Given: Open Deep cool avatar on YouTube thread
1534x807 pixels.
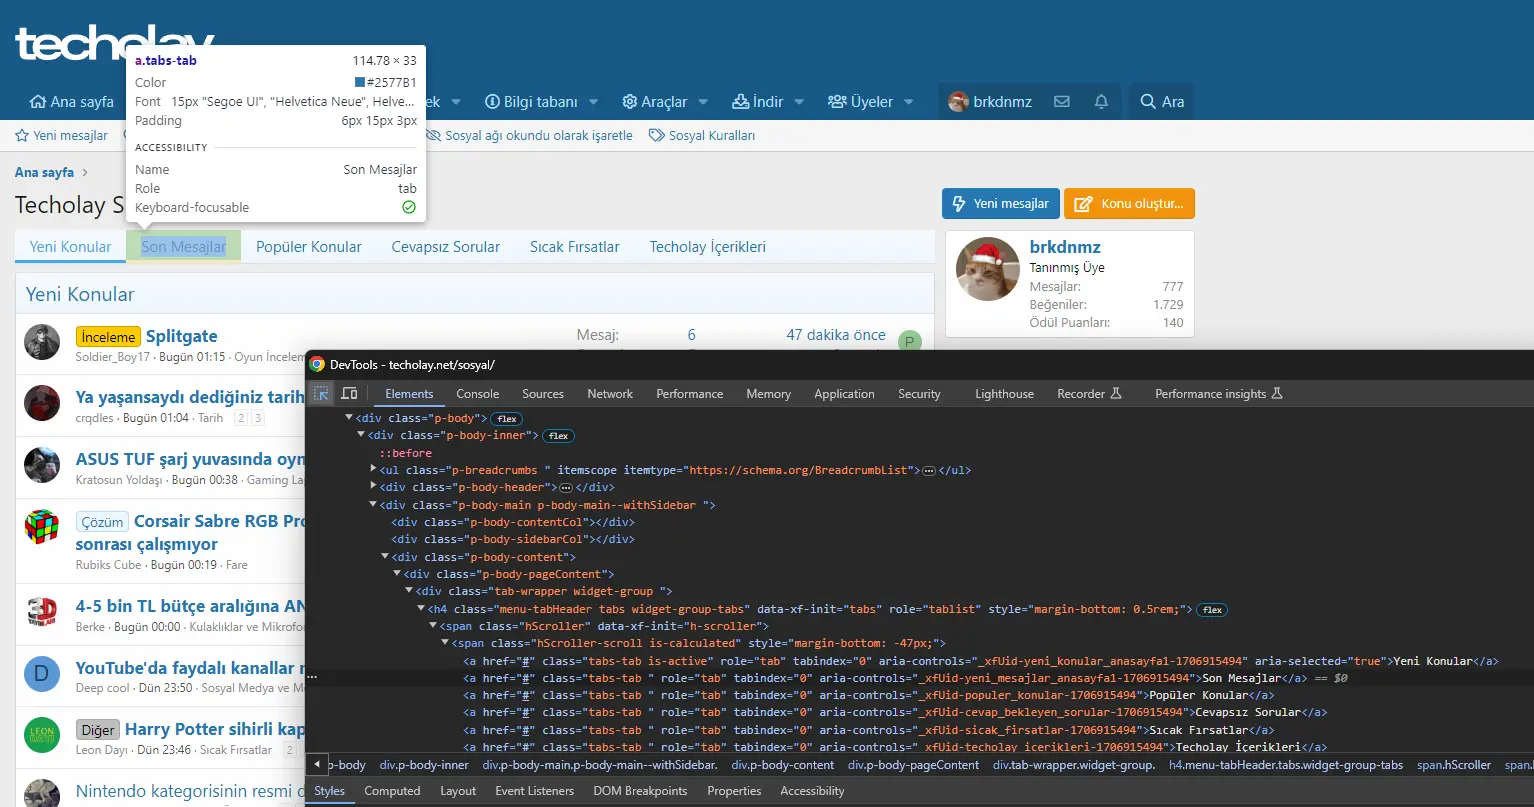Looking at the screenshot, I should click(42, 674).
